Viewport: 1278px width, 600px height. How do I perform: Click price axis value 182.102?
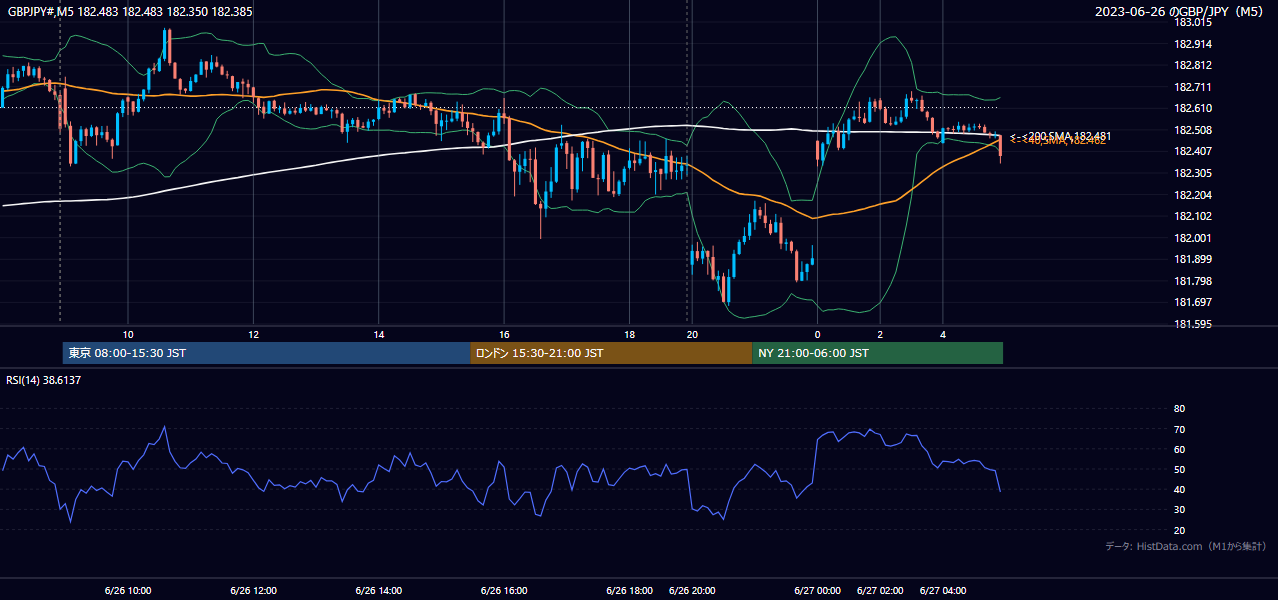pos(1193,216)
